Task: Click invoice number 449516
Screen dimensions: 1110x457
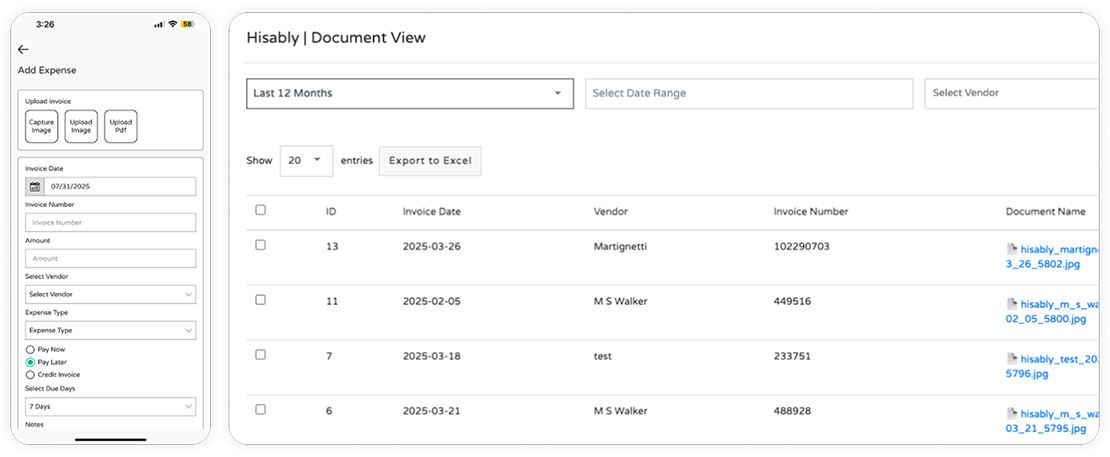Action: coord(792,301)
